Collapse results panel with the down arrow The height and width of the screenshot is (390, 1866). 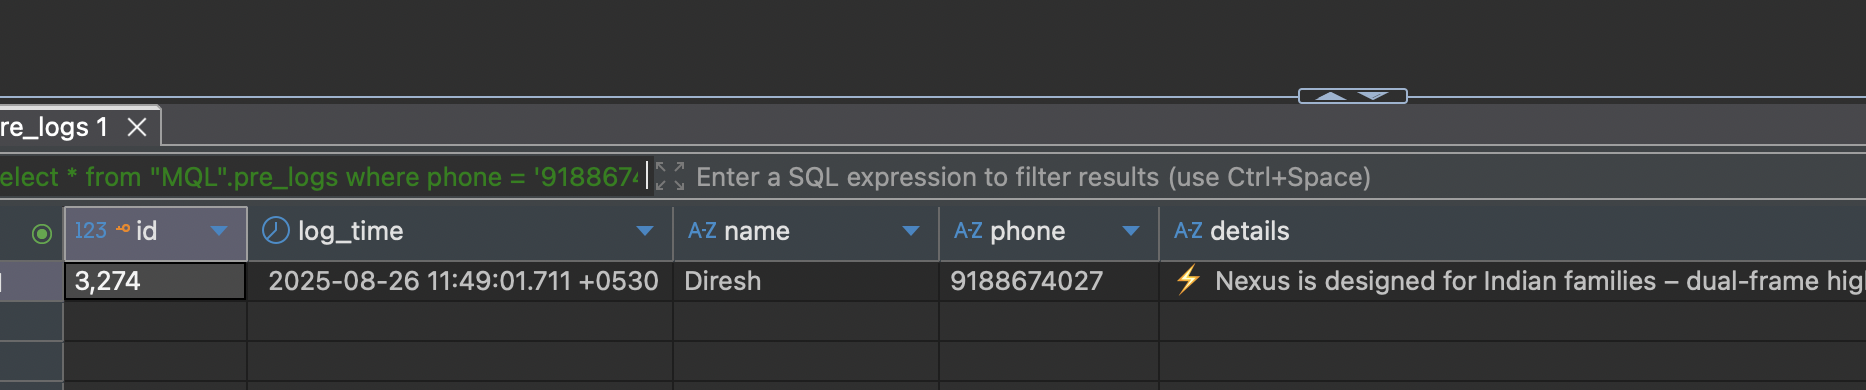coord(1373,96)
